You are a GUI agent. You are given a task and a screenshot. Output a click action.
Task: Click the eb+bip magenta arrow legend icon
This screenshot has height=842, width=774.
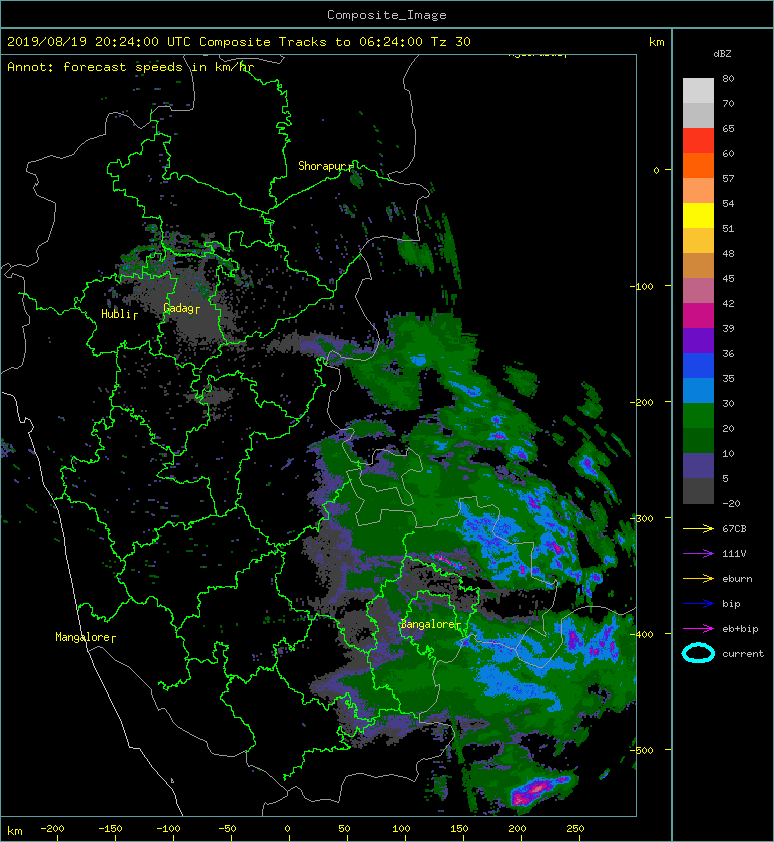[698, 628]
